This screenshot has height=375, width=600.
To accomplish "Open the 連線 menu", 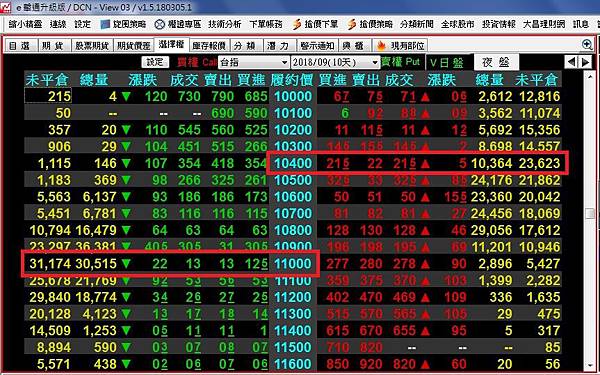I will (x=58, y=24).
